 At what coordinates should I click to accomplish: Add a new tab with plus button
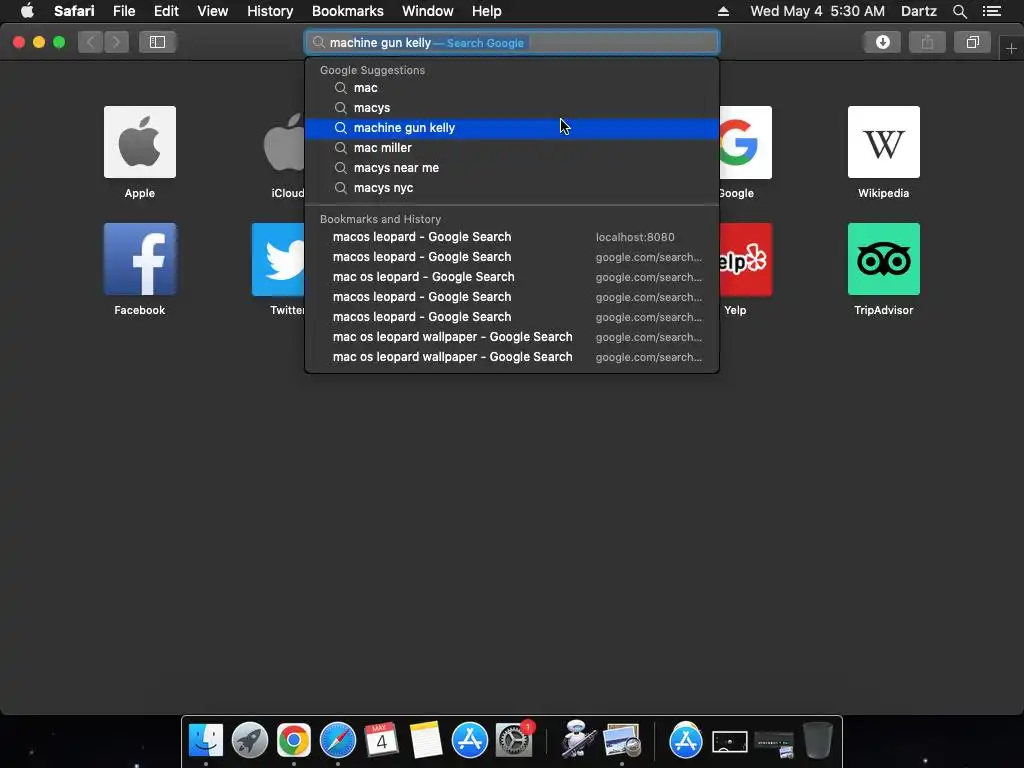pyautogui.click(x=1011, y=49)
